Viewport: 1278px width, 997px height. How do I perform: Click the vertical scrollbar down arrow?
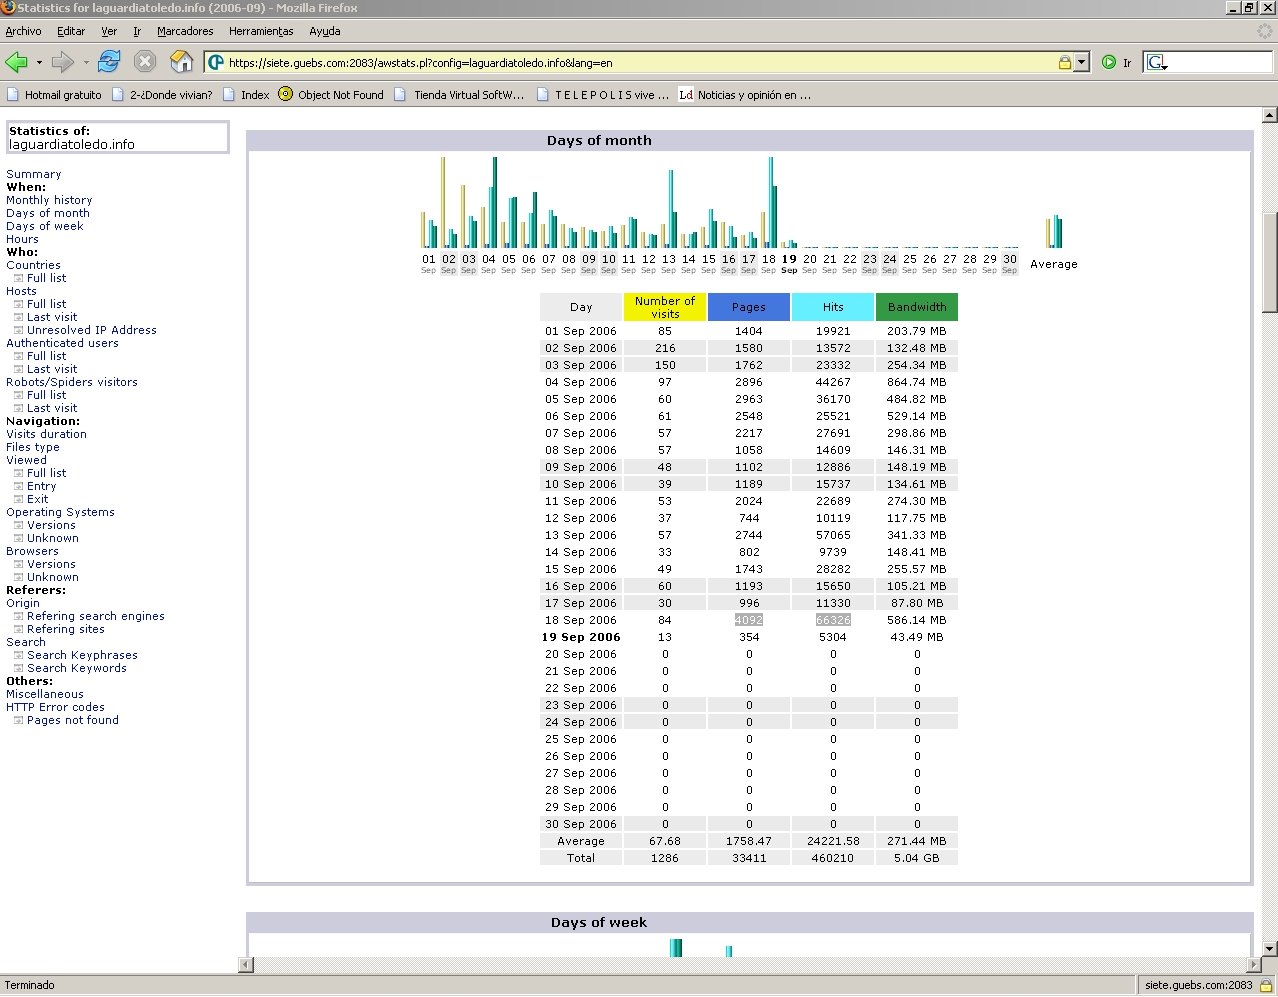[1269, 948]
